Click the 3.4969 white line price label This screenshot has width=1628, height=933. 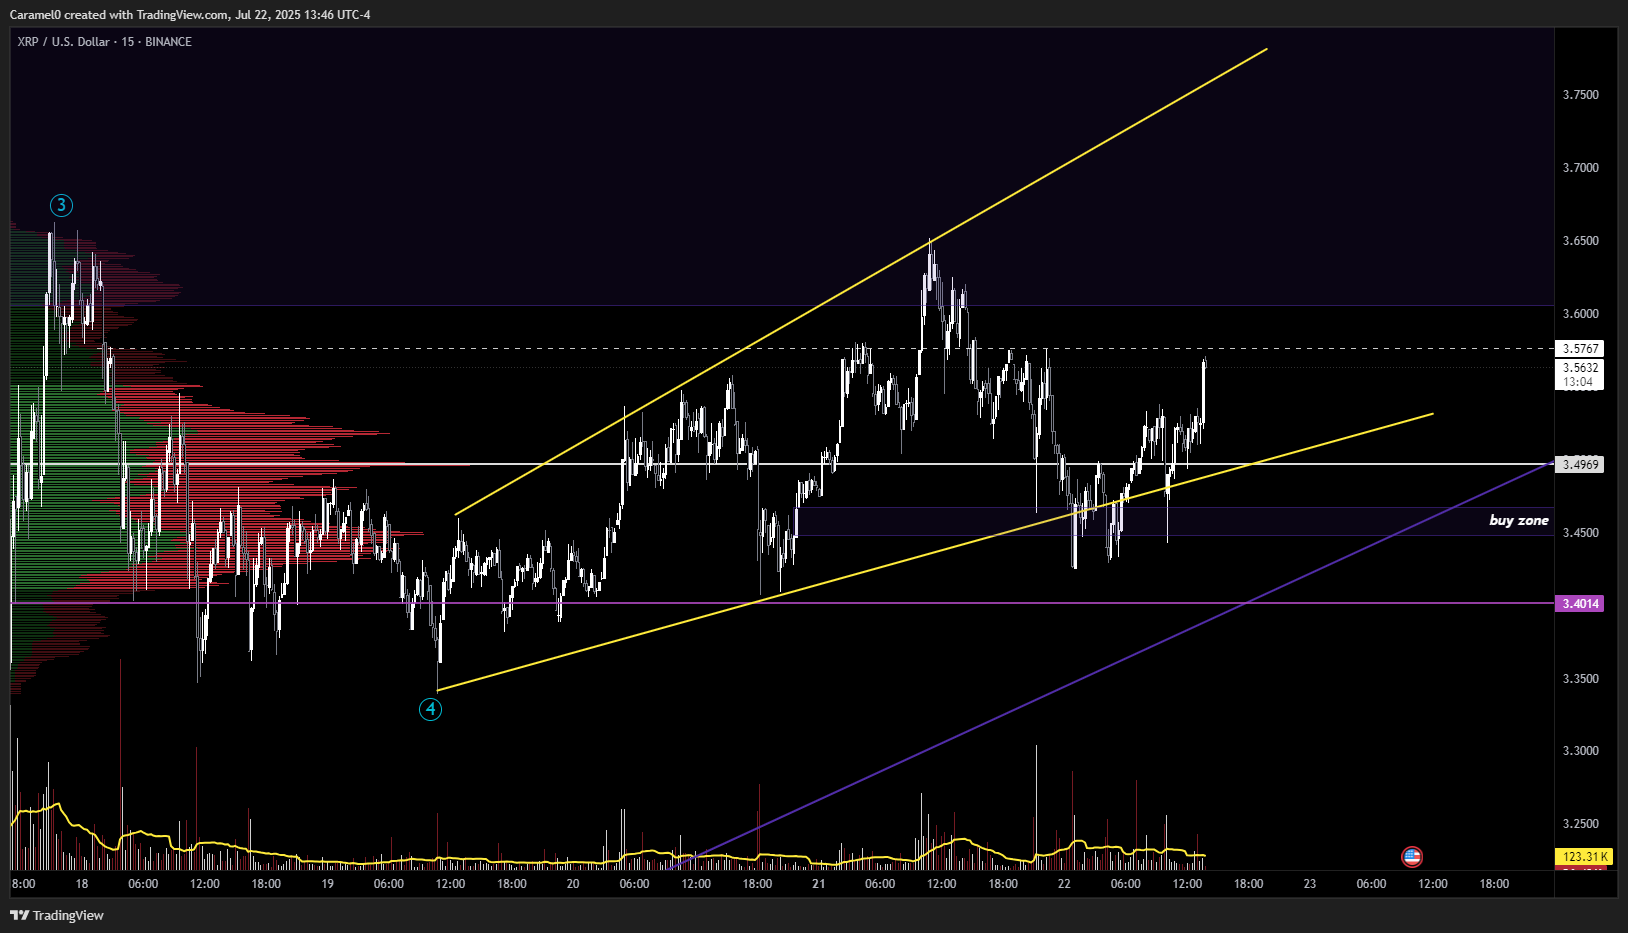[1580, 464]
